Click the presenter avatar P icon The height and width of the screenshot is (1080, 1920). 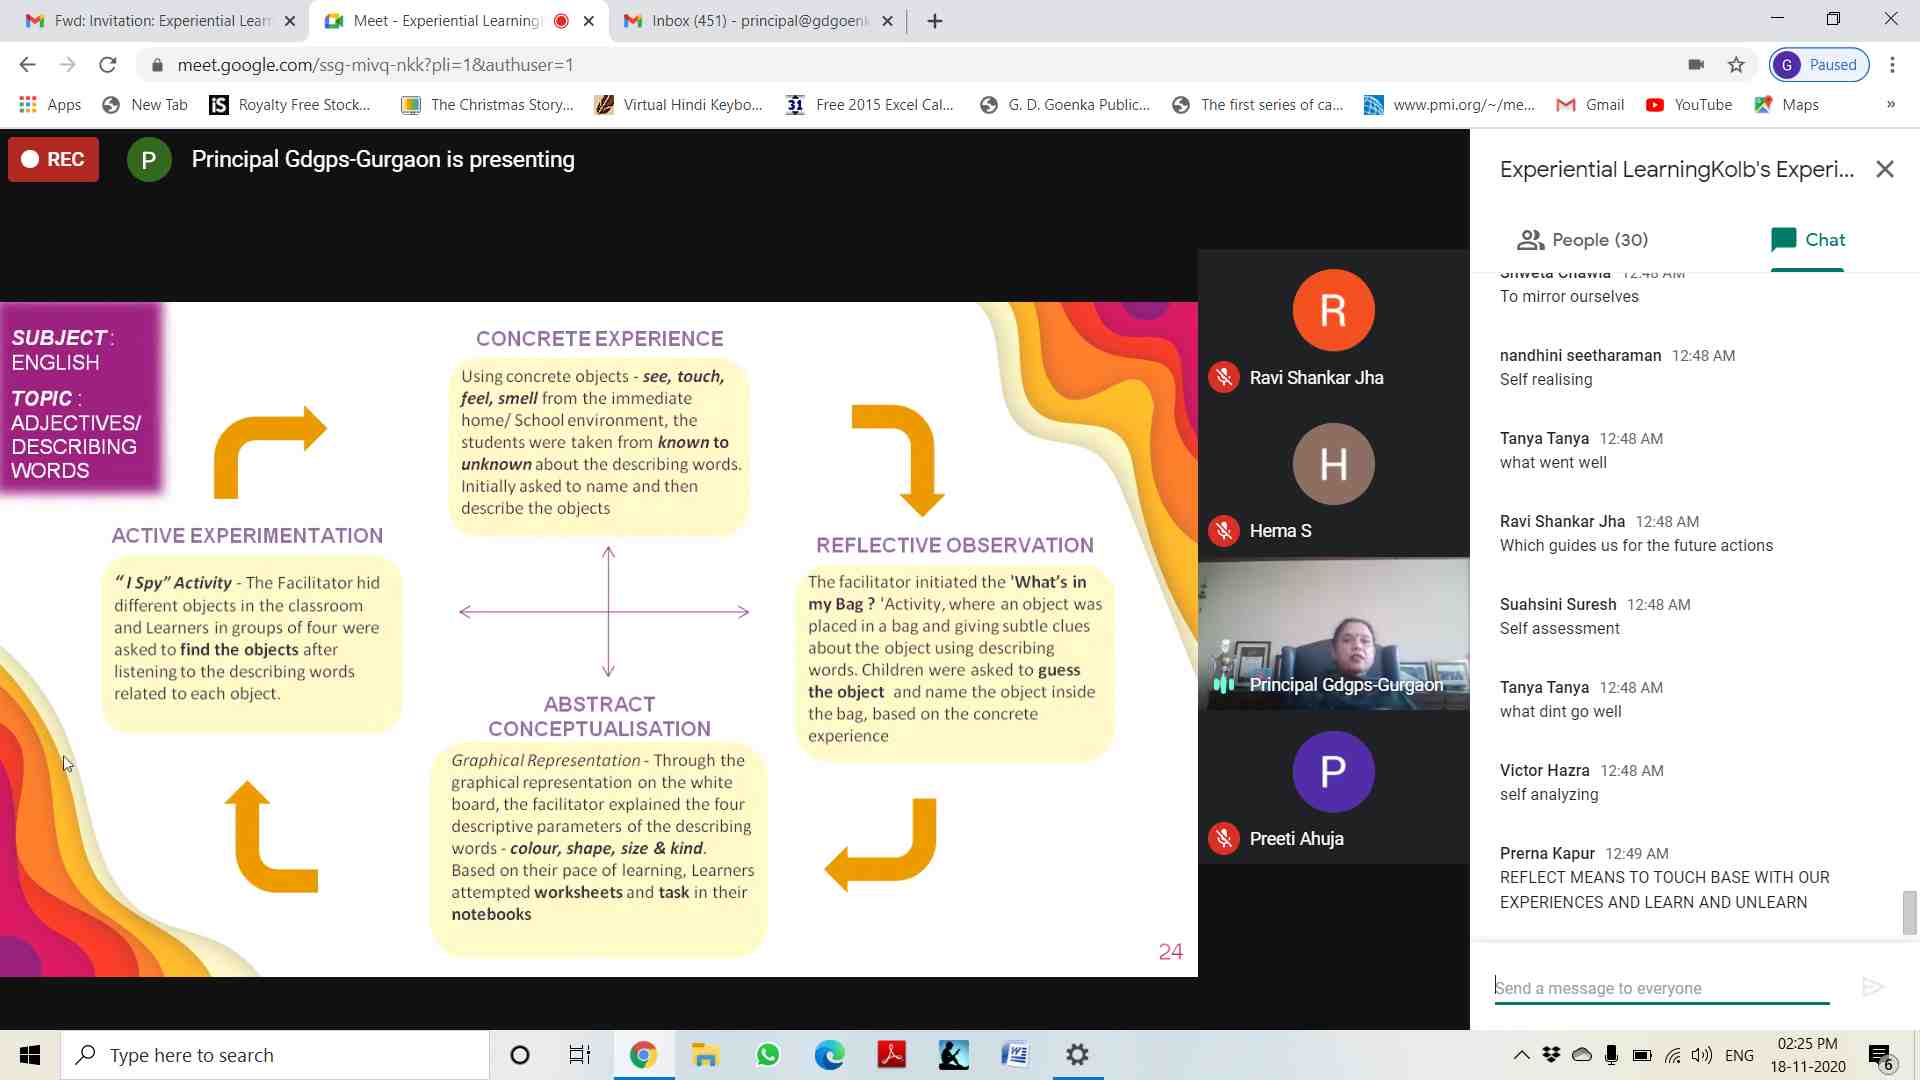[149, 160]
